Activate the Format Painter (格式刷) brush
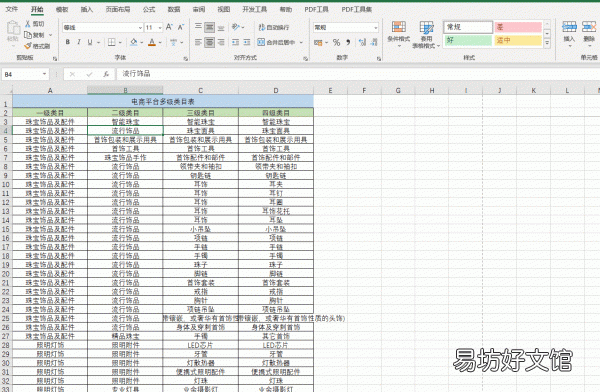 pyautogui.click(x=37, y=46)
